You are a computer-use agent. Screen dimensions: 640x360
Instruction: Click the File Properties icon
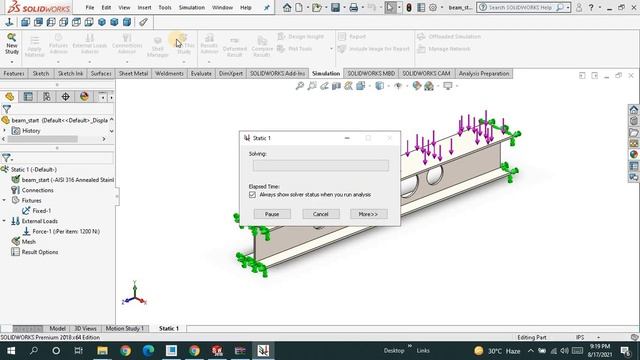point(421,7)
